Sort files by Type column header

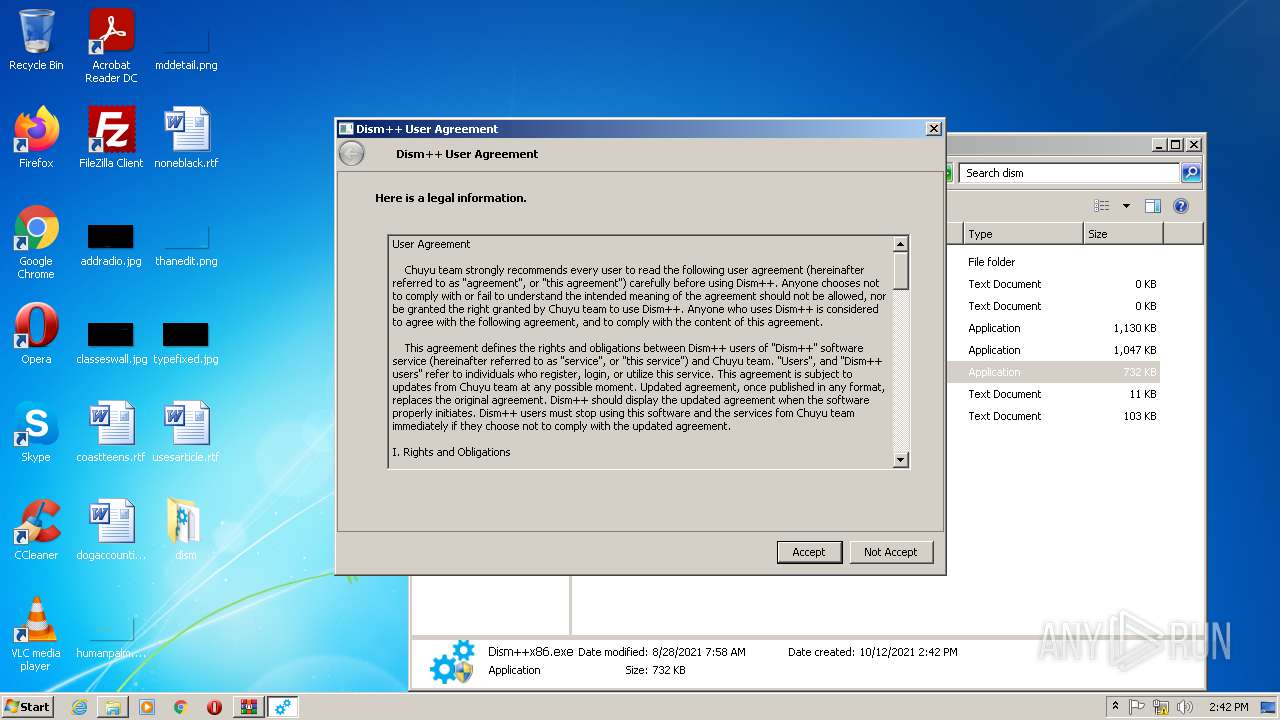tap(1023, 234)
